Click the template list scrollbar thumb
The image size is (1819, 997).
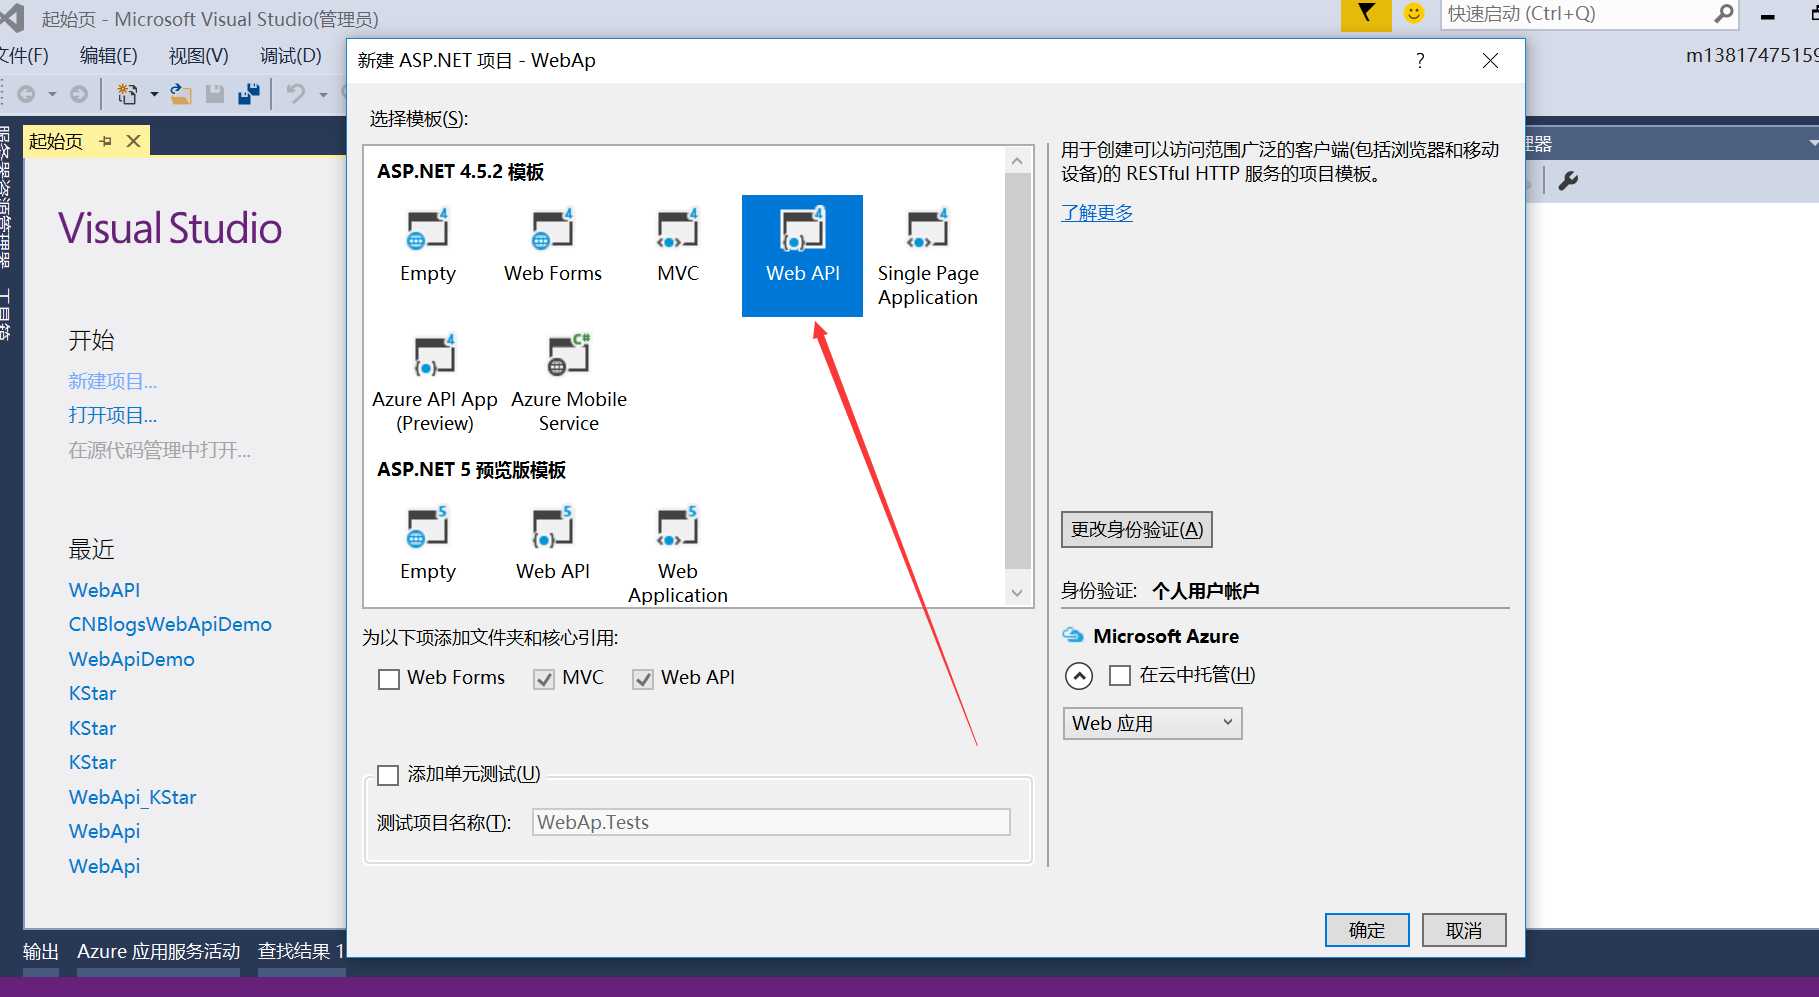(x=1017, y=370)
